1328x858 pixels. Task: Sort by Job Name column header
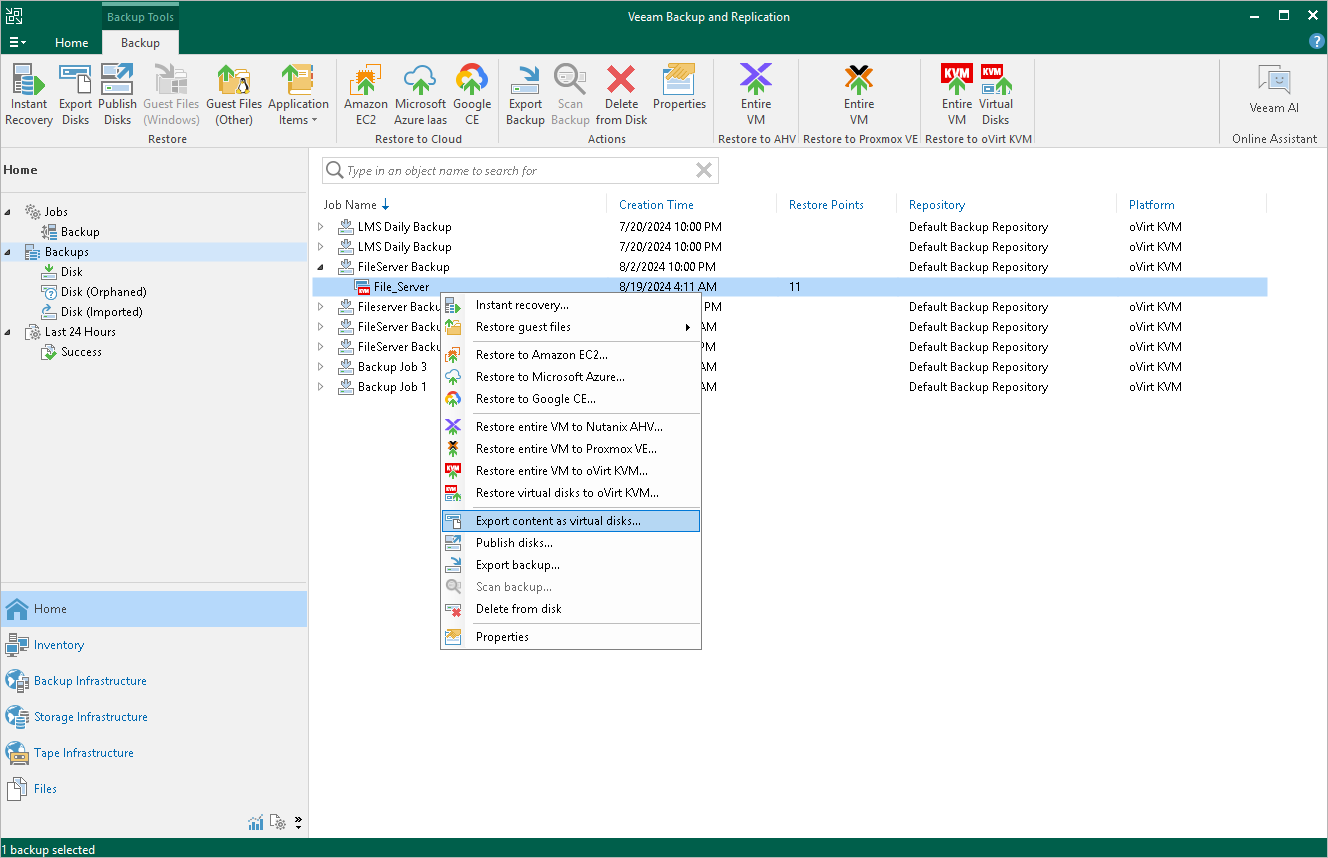(350, 205)
